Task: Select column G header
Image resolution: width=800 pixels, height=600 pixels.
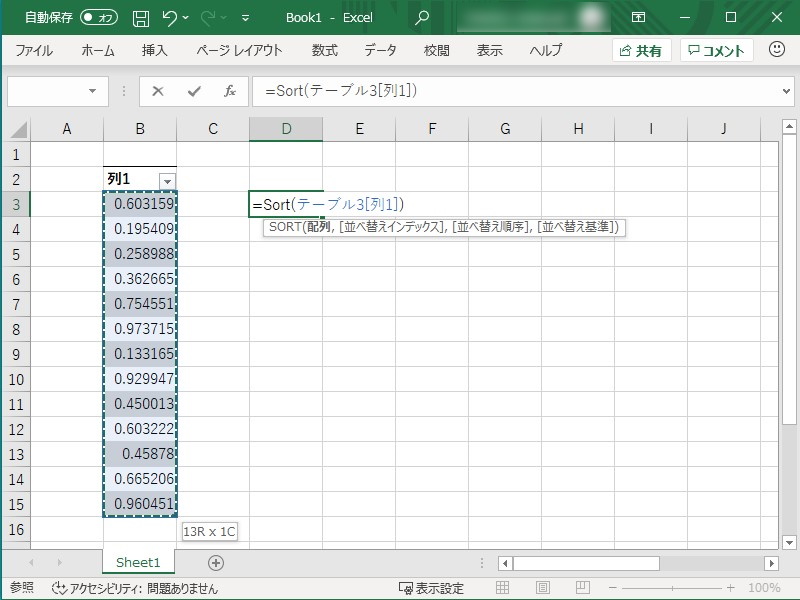Action: coord(505,129)
